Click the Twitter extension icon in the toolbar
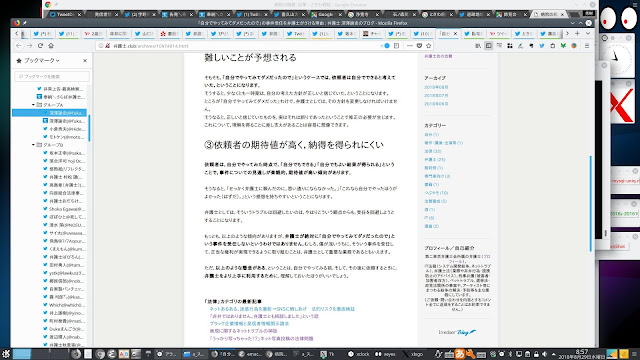 (x=542, y=46)
